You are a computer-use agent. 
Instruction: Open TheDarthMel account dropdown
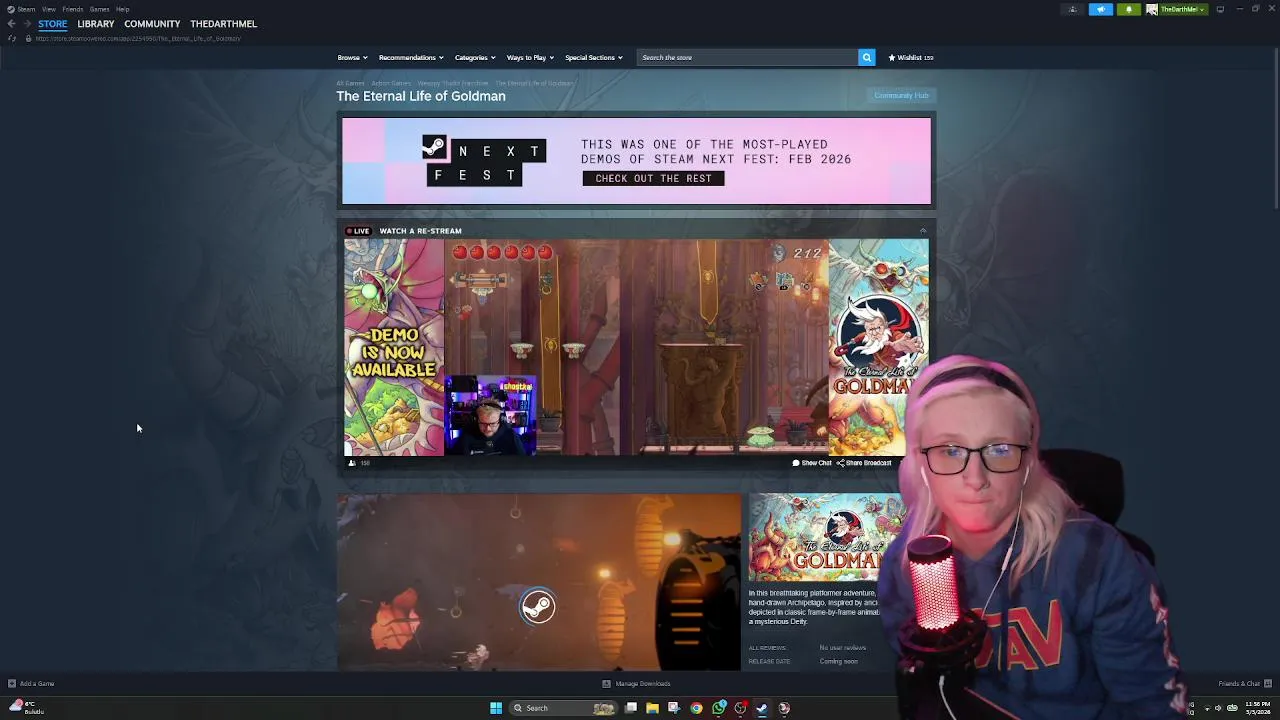pos(1183,9)
